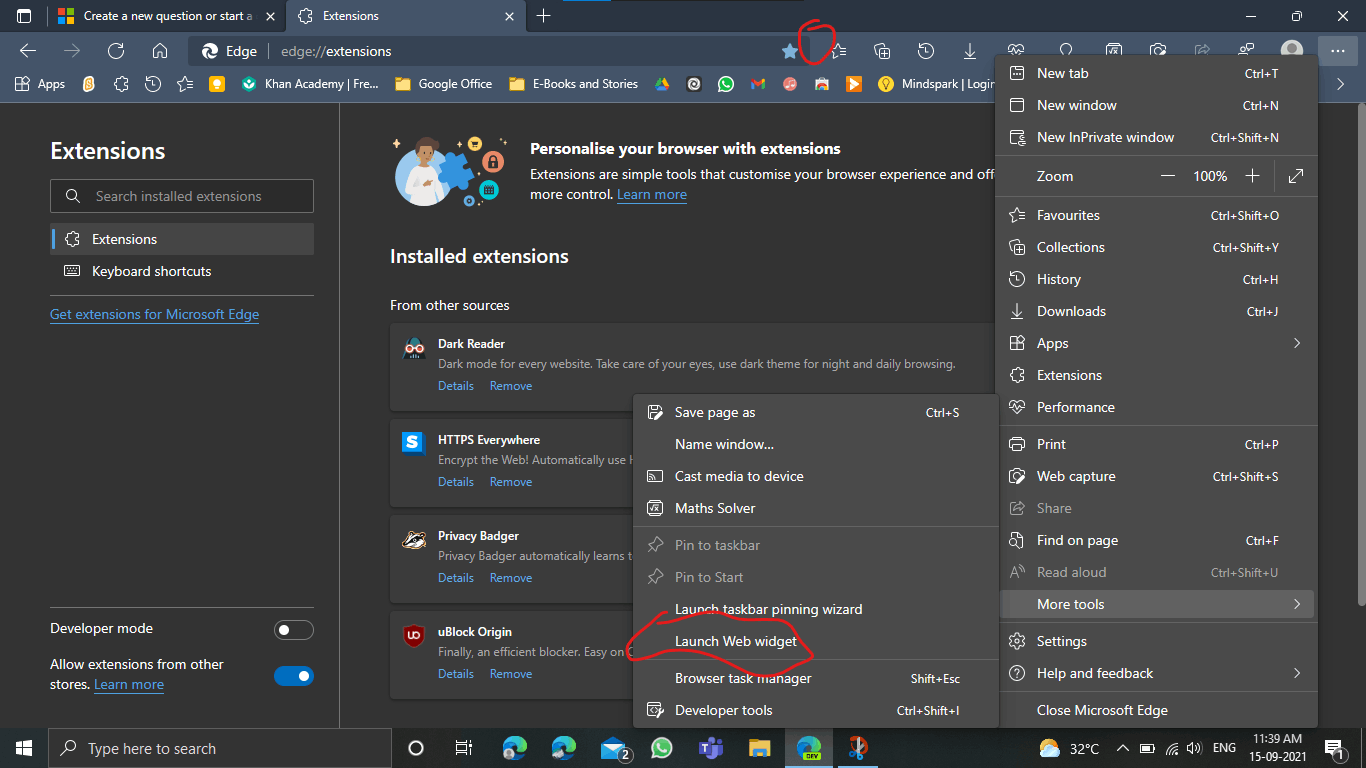Open the tab actions menu button
The width and height of the screenshot is (1366, 768).
(24, 16)
